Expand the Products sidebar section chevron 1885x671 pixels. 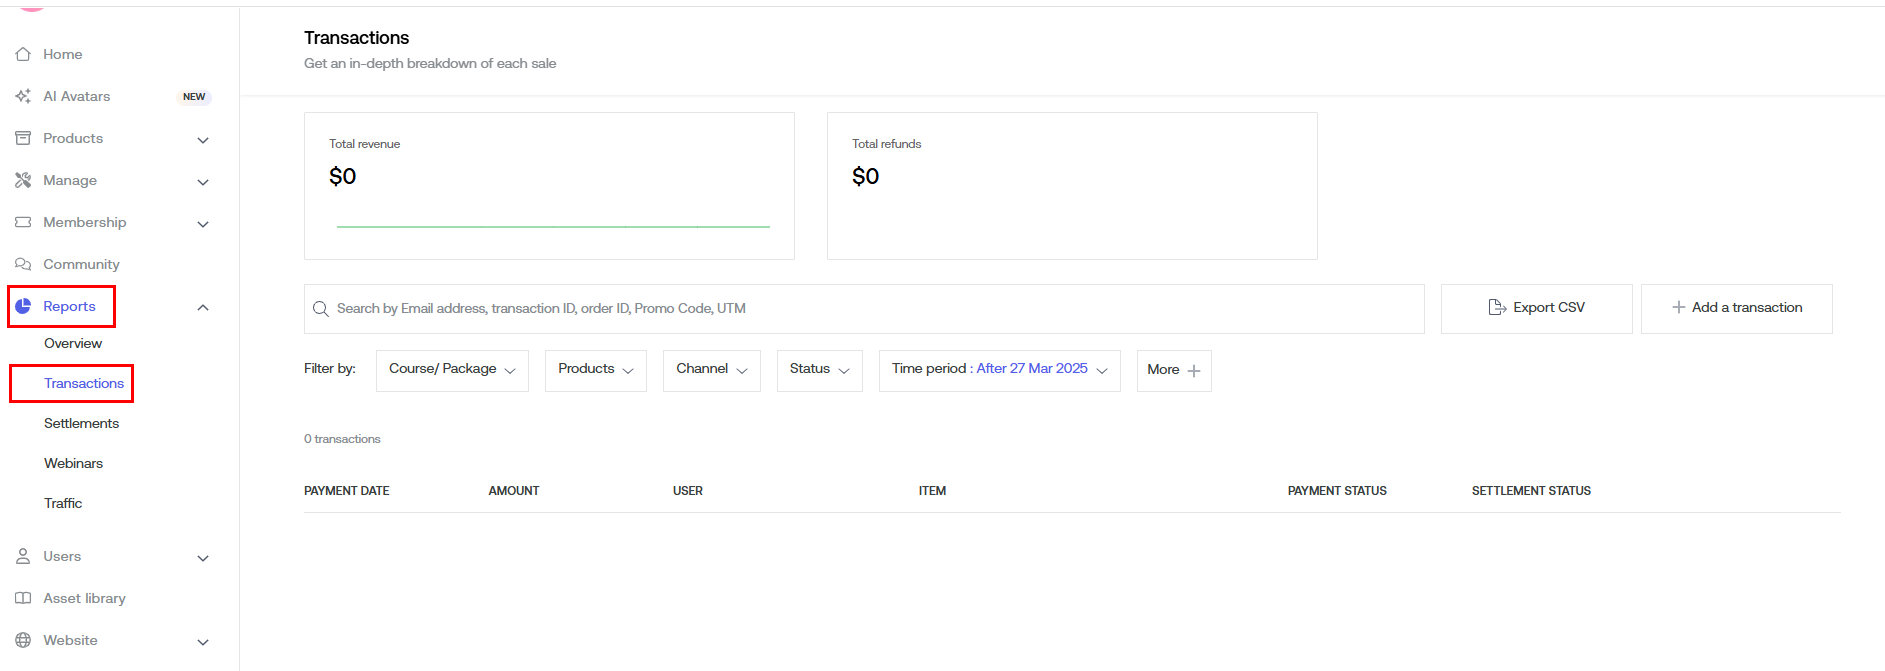203,140
